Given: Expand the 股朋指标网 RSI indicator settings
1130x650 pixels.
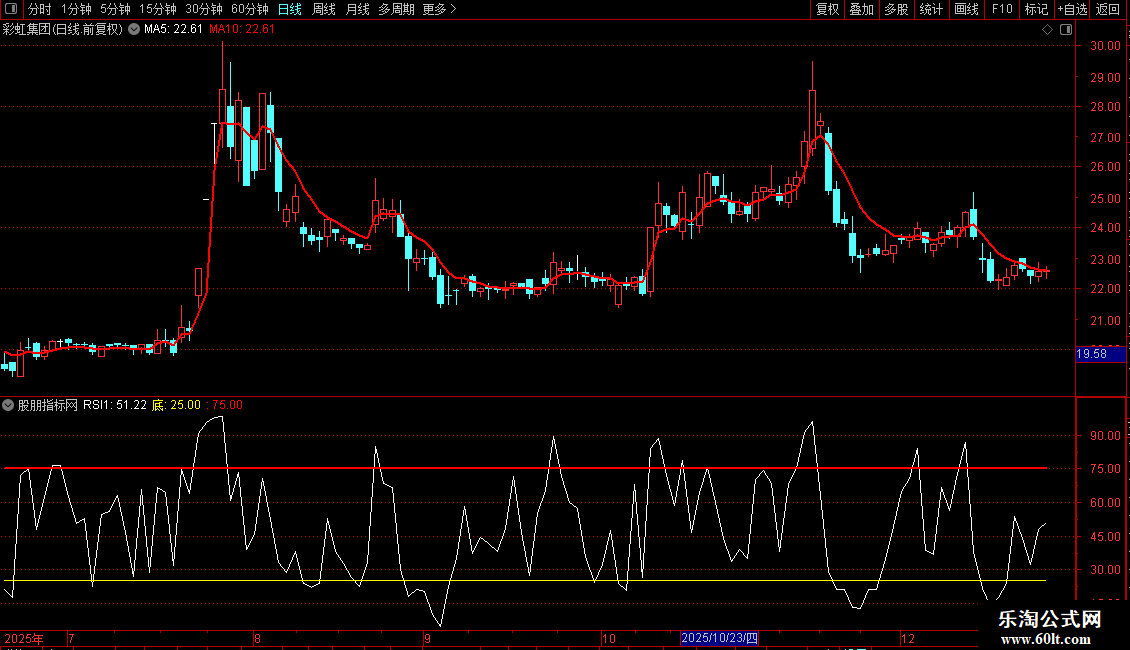Looking at the screenshot, I should click(8, 405).
